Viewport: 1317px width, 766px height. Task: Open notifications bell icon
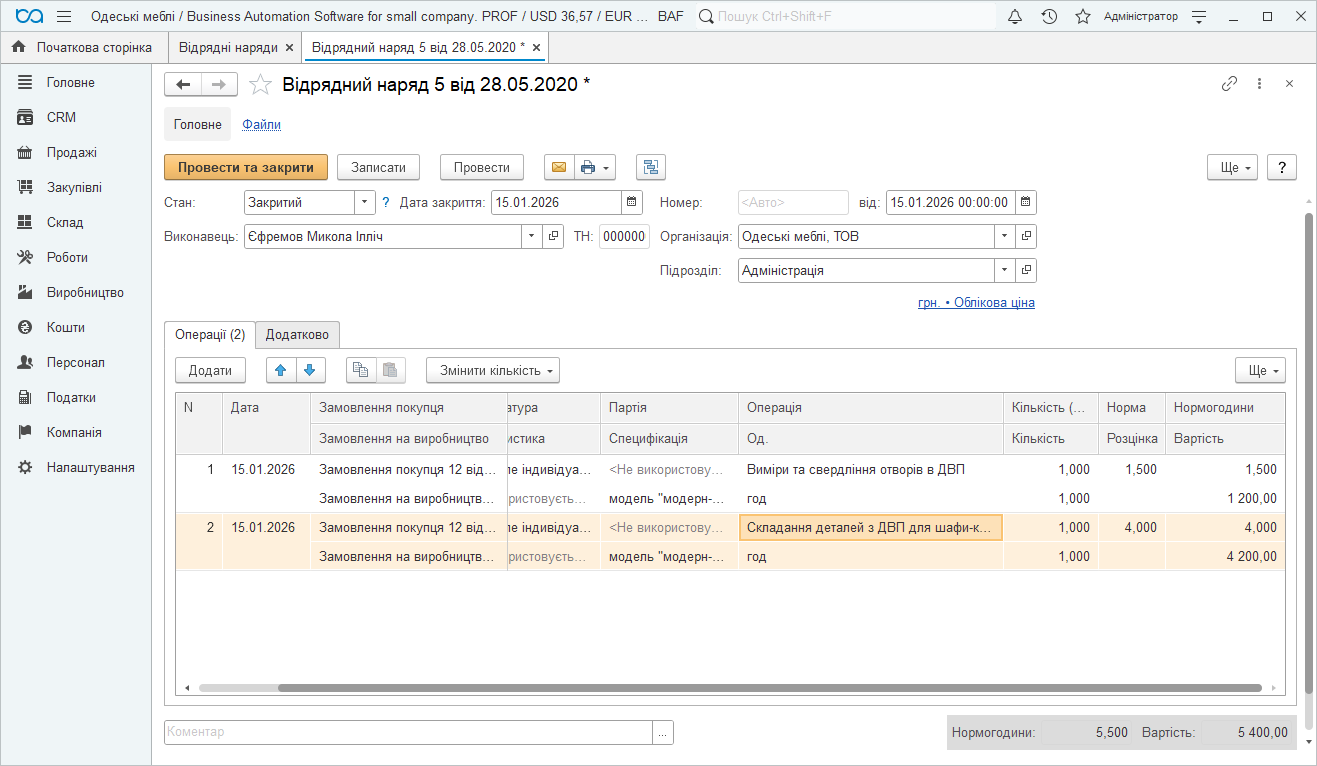[1015, 17]
